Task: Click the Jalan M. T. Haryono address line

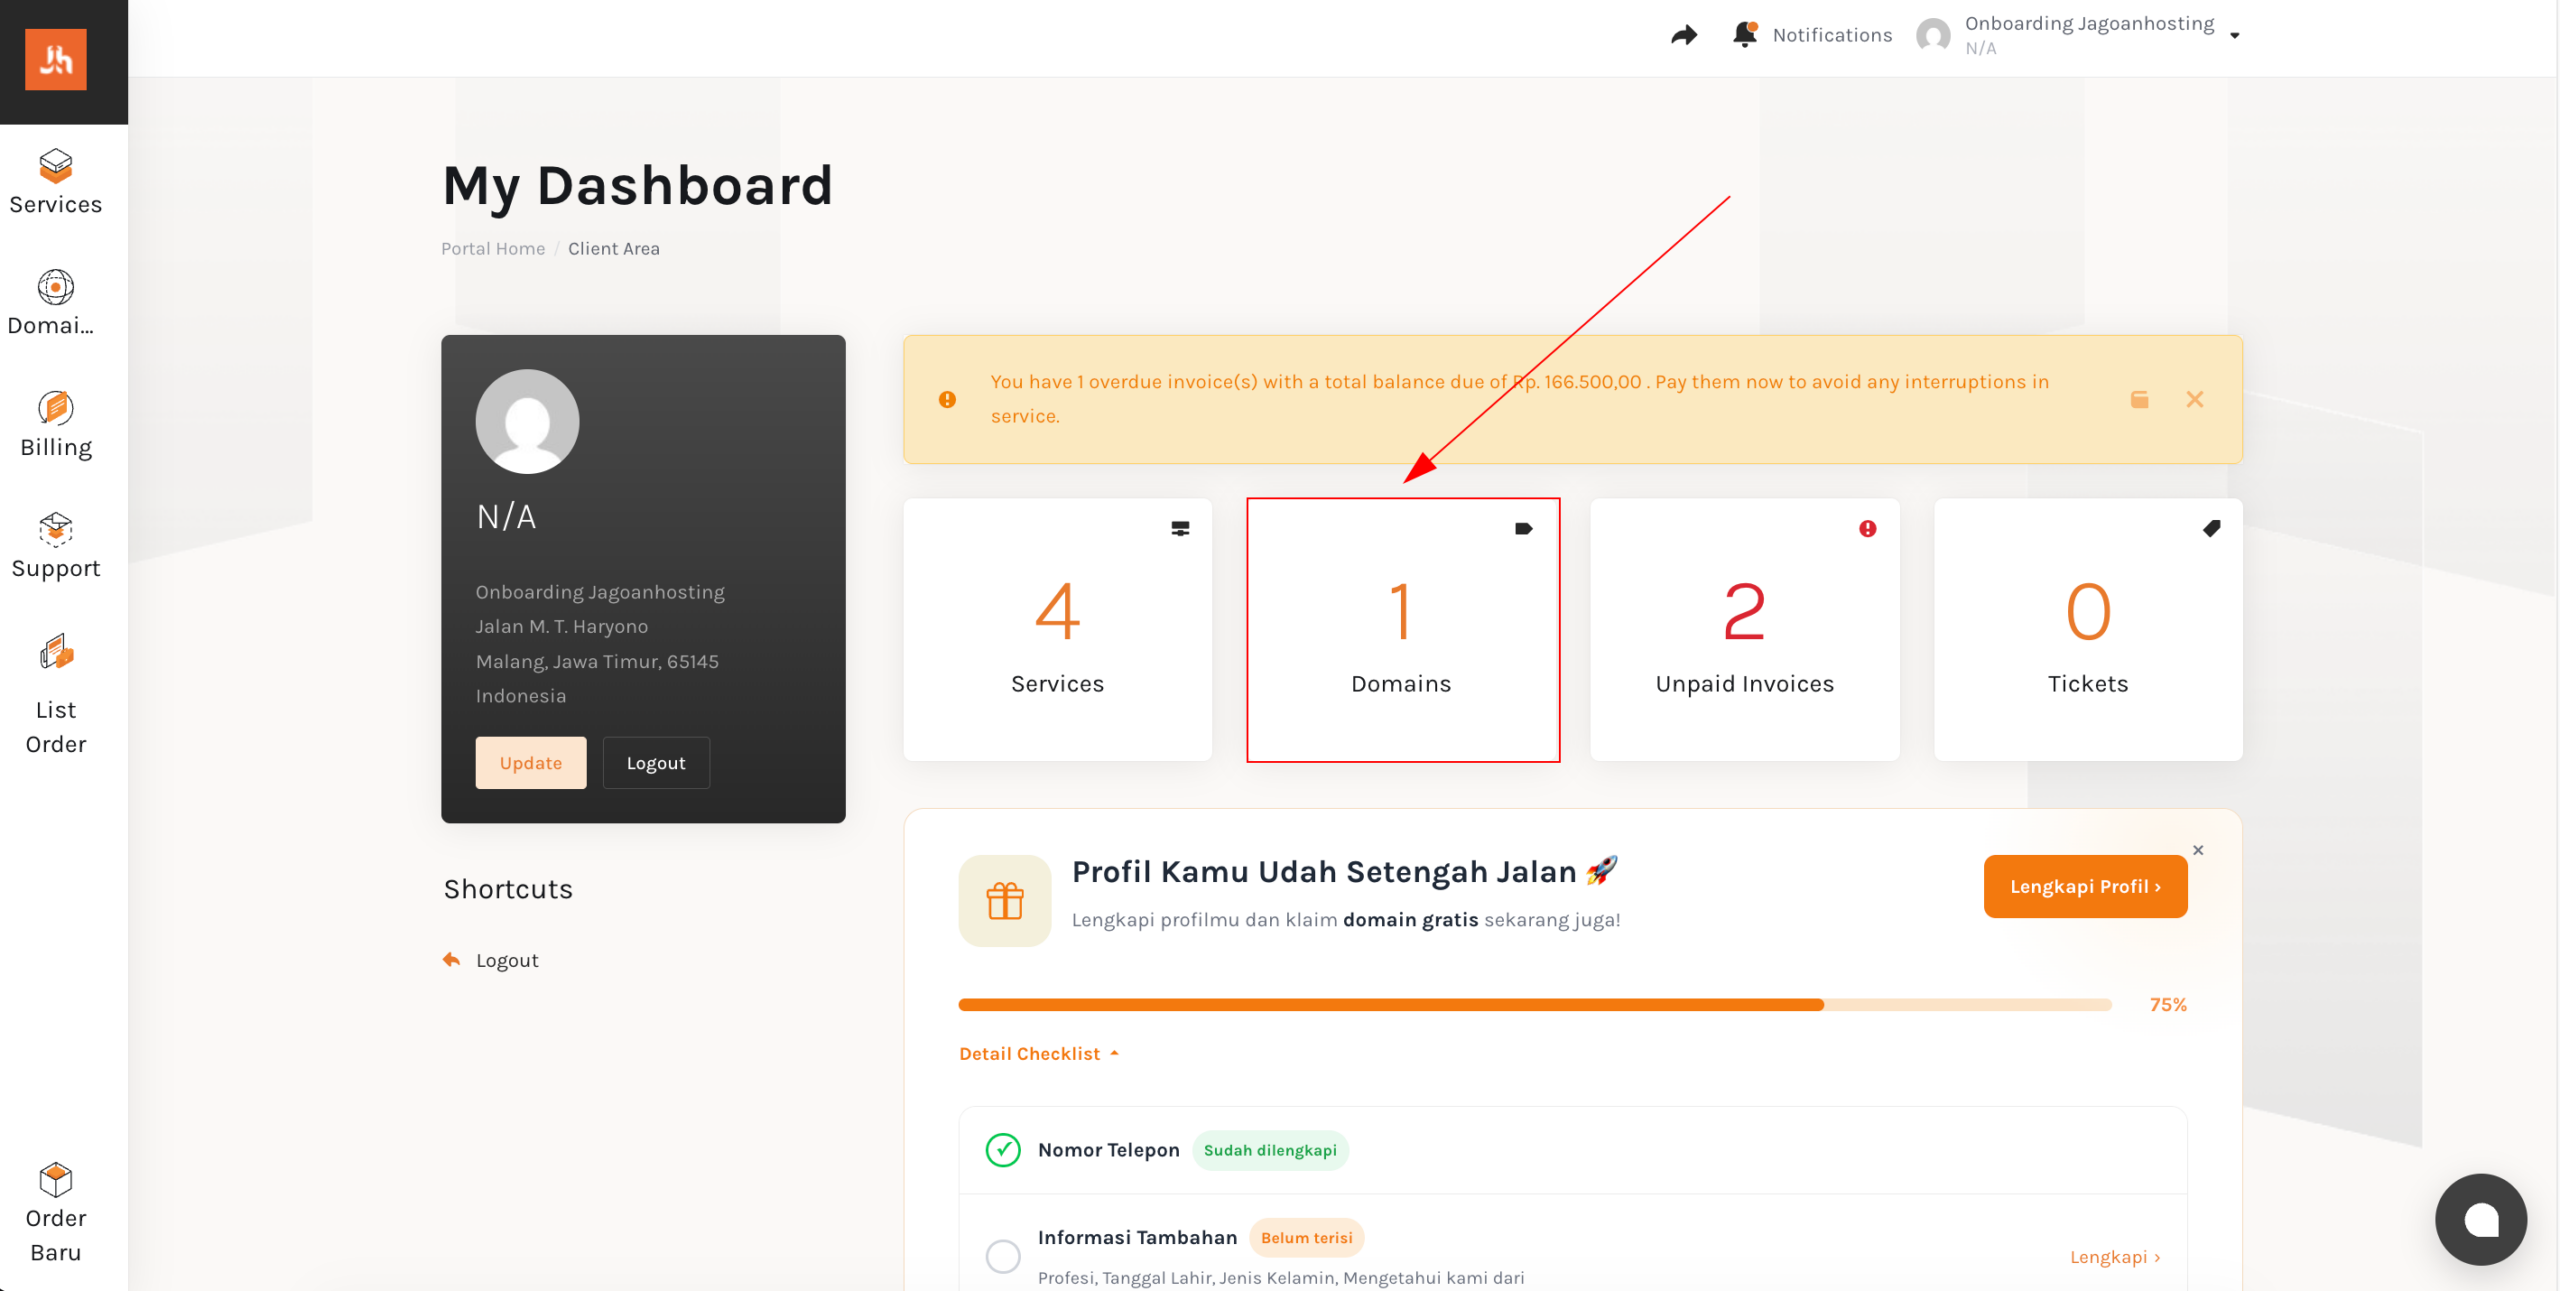Action: point(562,627)
